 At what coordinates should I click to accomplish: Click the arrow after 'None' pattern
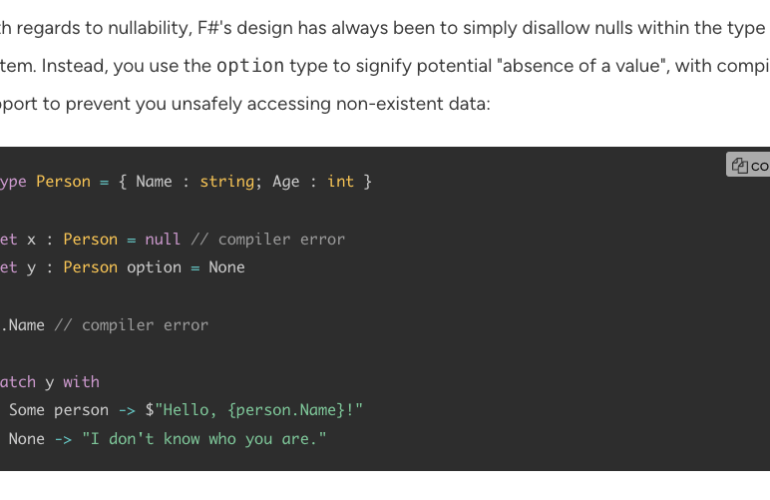click(63, 439)
